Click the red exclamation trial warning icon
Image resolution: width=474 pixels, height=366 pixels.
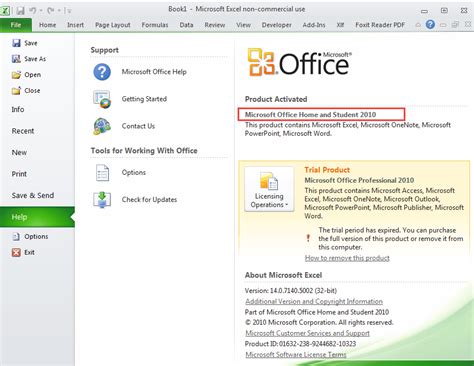point(308,238)
